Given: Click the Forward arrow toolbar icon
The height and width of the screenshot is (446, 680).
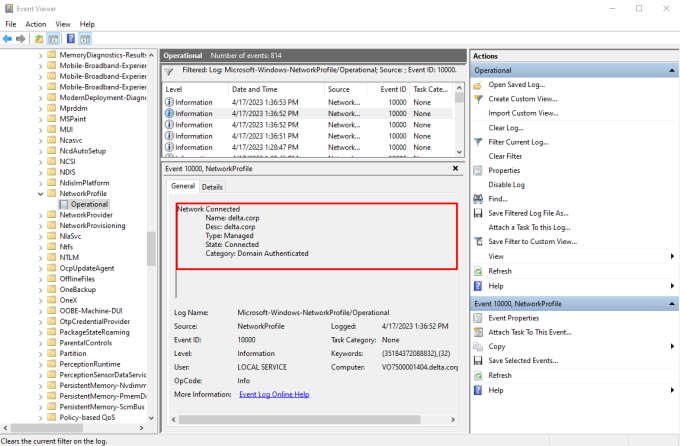Looking at the screenshot, I should 22,38.
